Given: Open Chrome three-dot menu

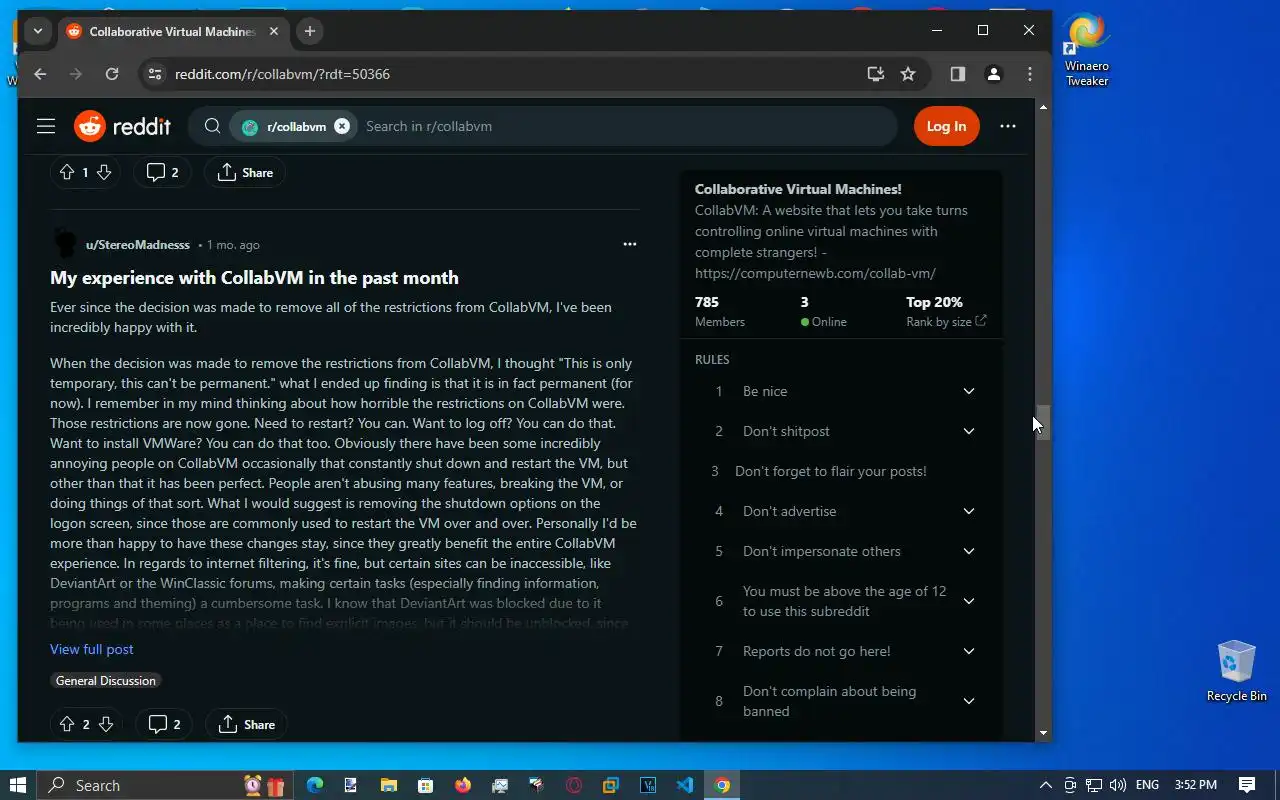Looking at the screenshot, I should click(x=1029, y=74).
